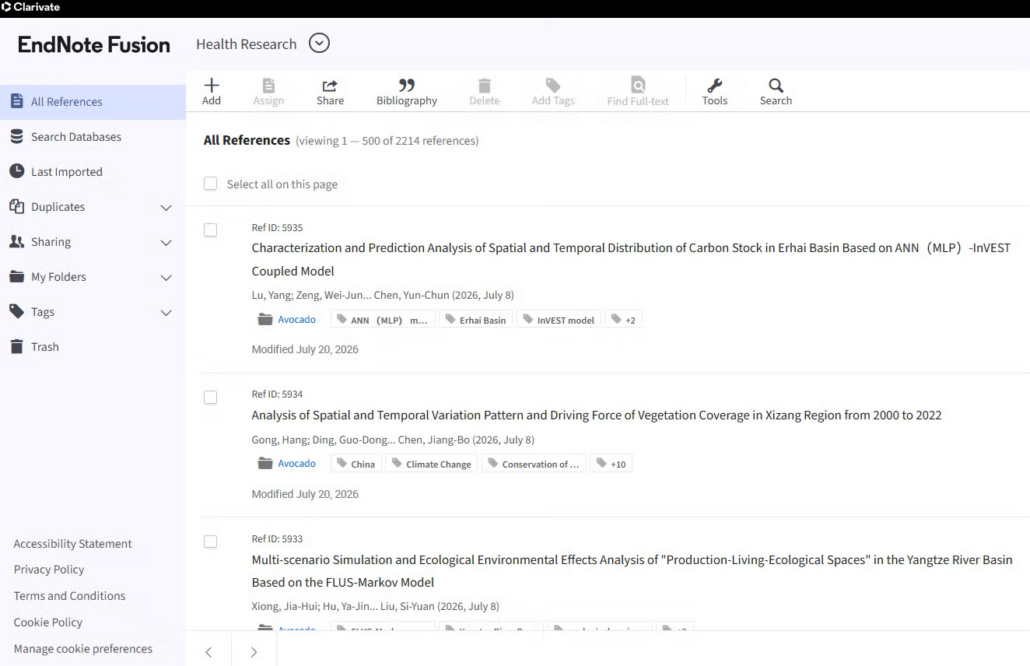The image size is (1030, 666).
Task: Open Duplicates in sidebar
Action: click(58, 207)
